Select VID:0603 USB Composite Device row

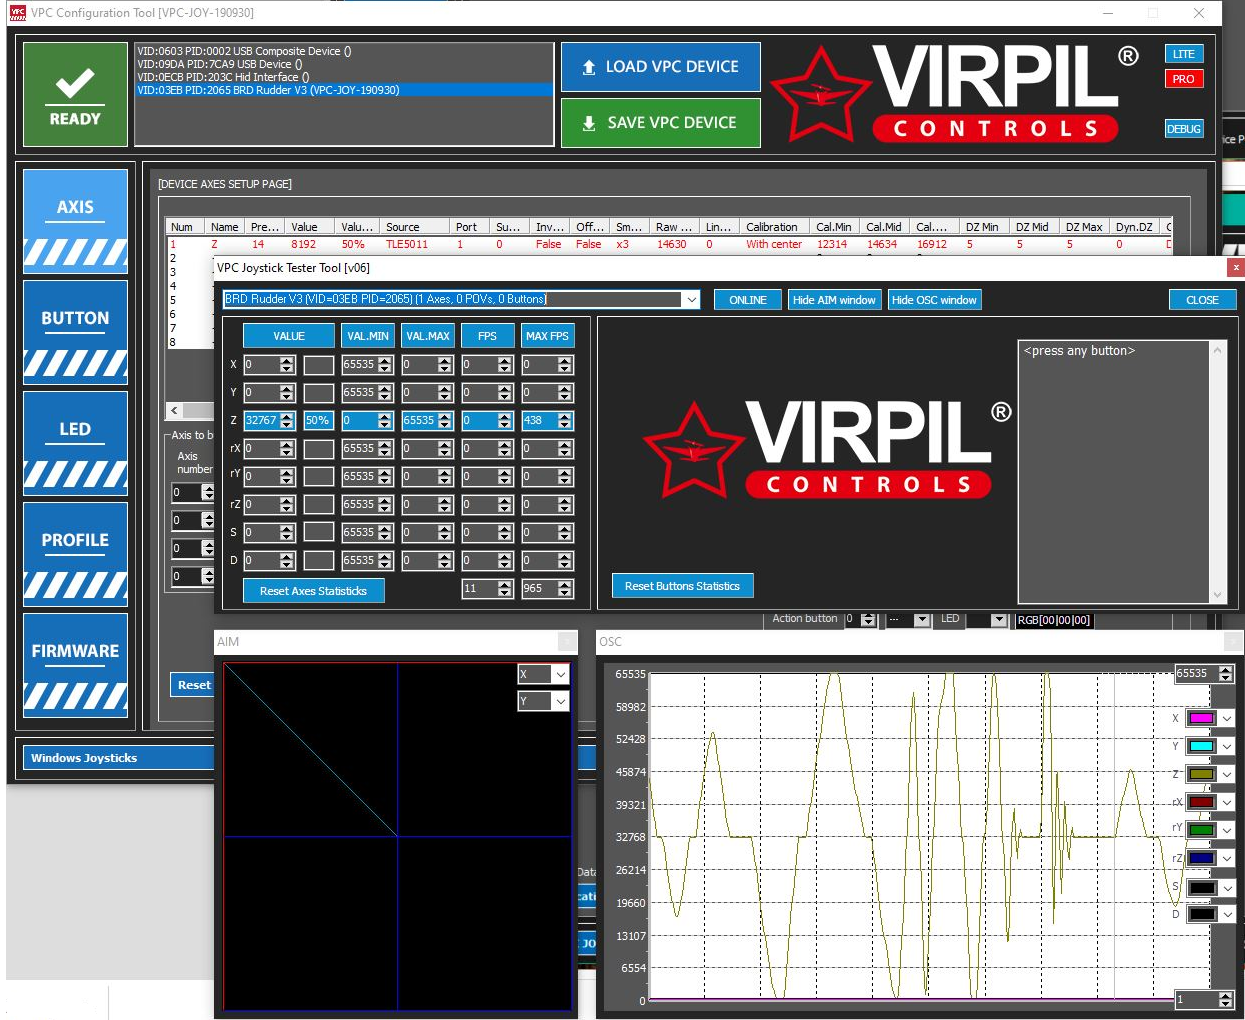click(x=343, y=51)
